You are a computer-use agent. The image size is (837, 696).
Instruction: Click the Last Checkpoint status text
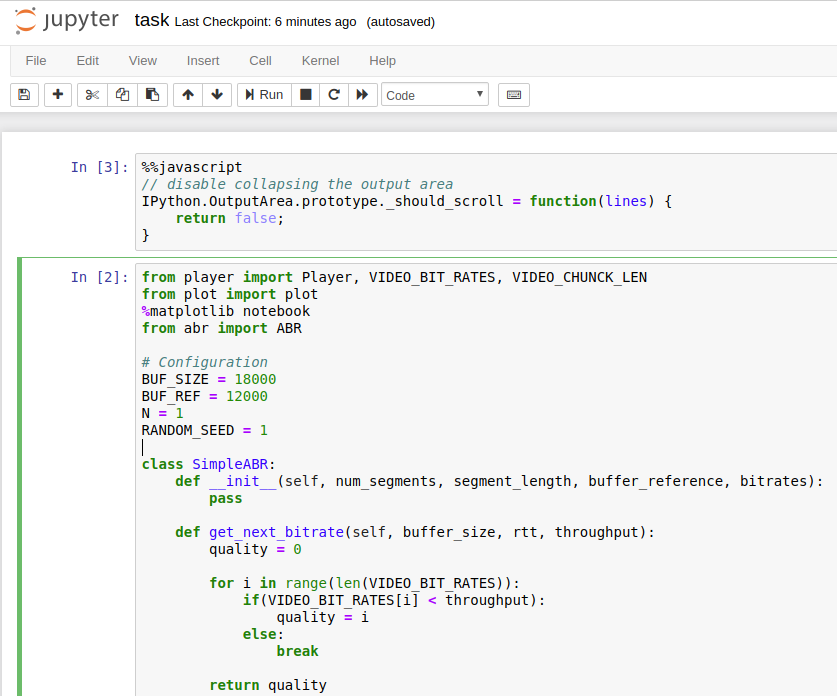[265, 22]
